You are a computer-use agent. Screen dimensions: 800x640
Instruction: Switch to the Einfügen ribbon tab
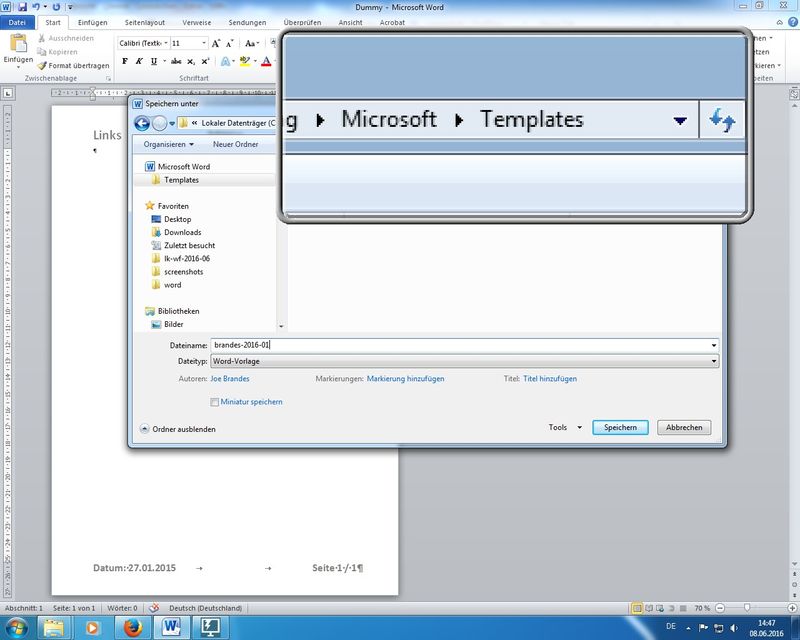[x=92, y=22]
